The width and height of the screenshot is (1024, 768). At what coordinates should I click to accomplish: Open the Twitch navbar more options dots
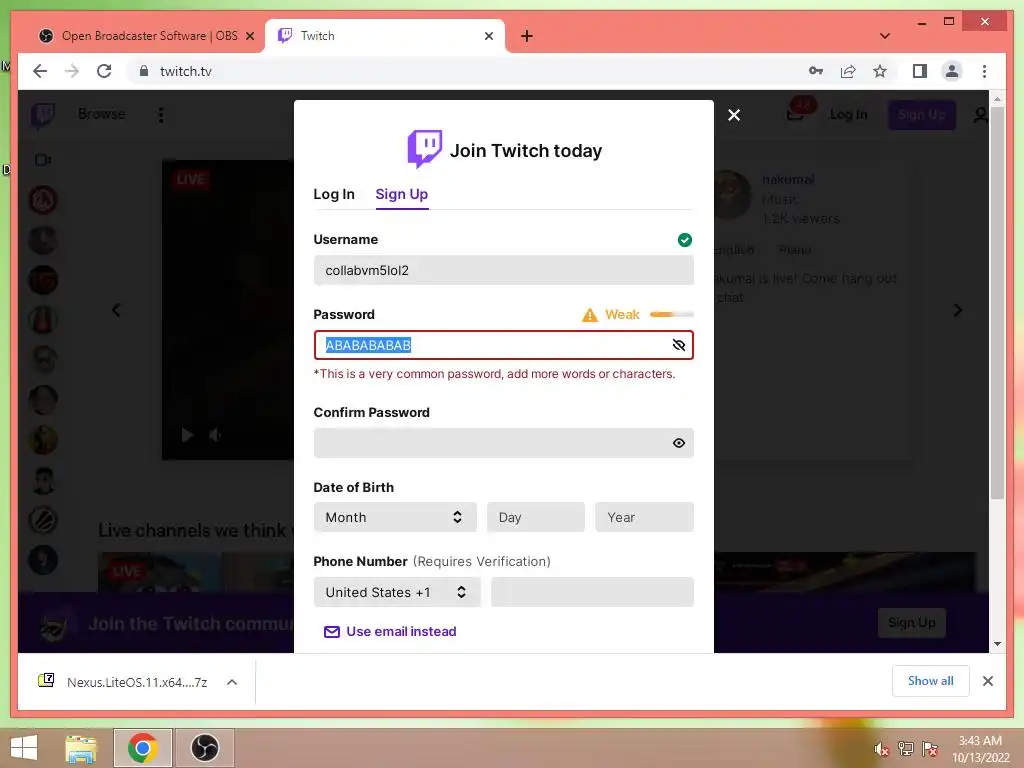(161, 115)
